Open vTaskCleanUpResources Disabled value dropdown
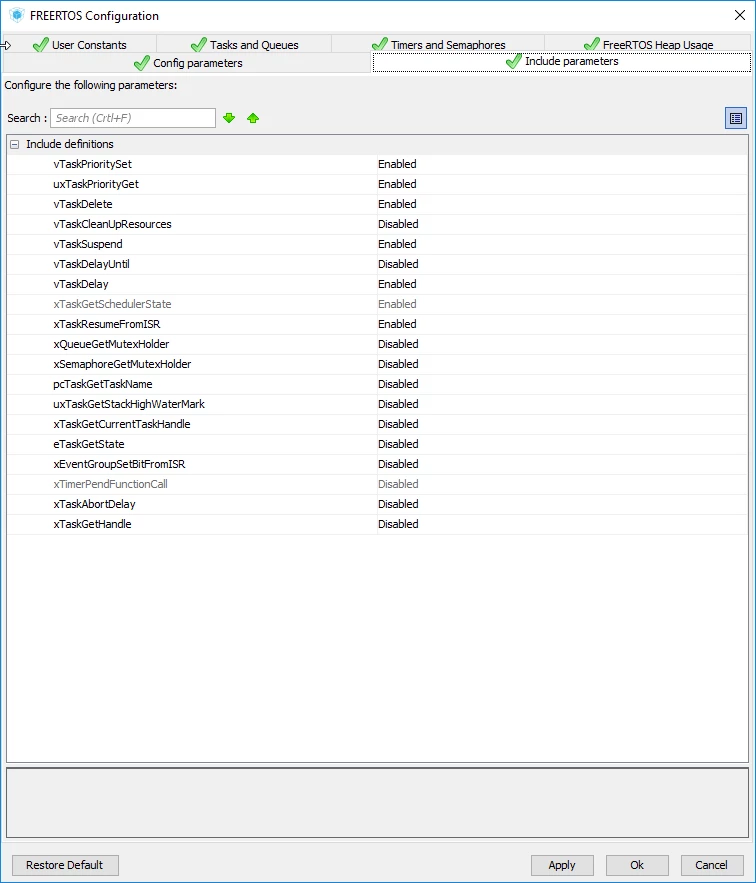Viewport: 756px width, 883px height. pyautogui.click(x=398, y=224)
